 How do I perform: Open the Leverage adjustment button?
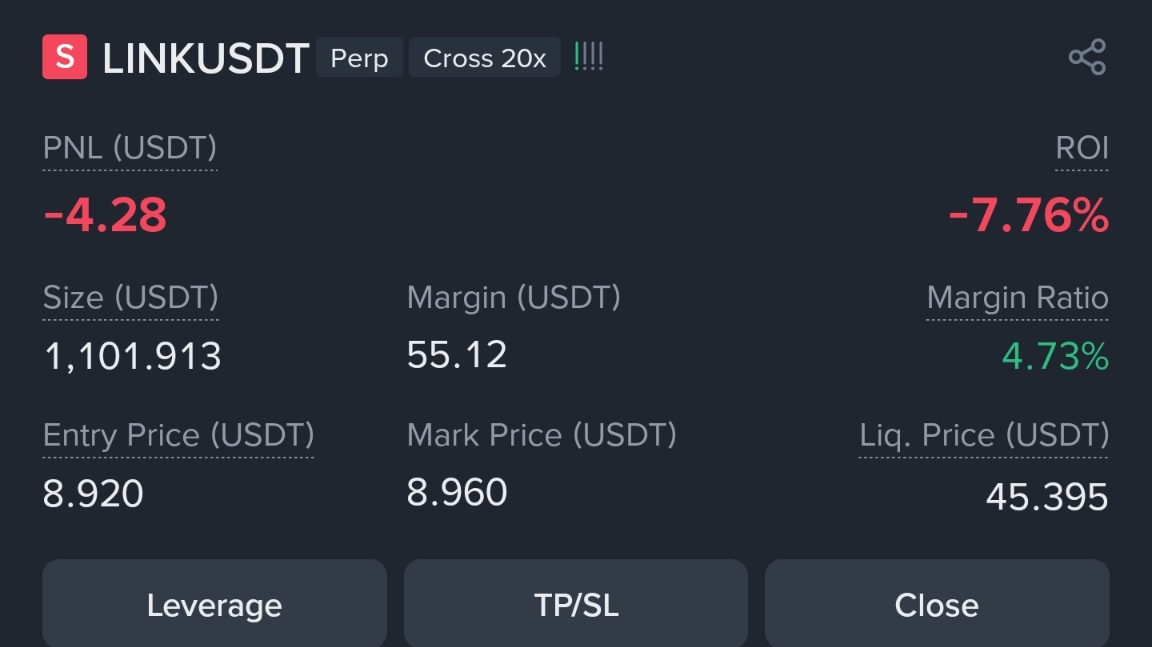click(x=215, y=604)
